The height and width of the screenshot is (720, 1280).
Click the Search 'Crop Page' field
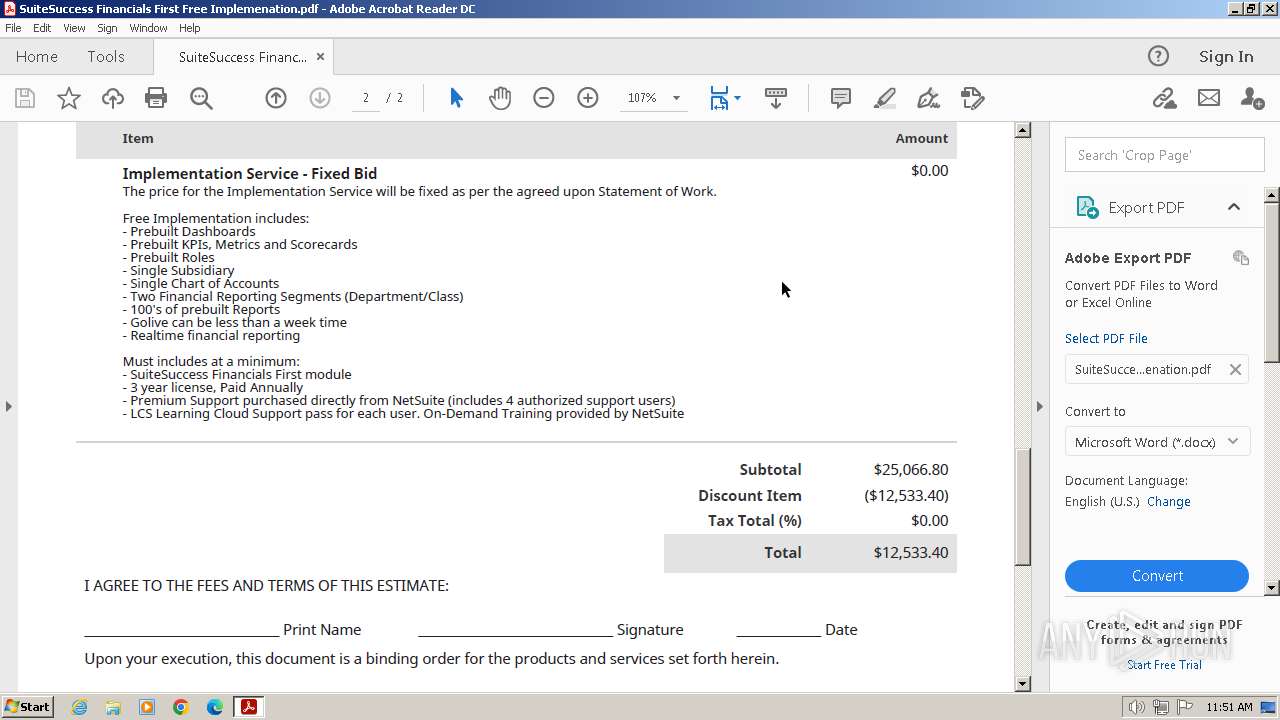coord(1164,155)
